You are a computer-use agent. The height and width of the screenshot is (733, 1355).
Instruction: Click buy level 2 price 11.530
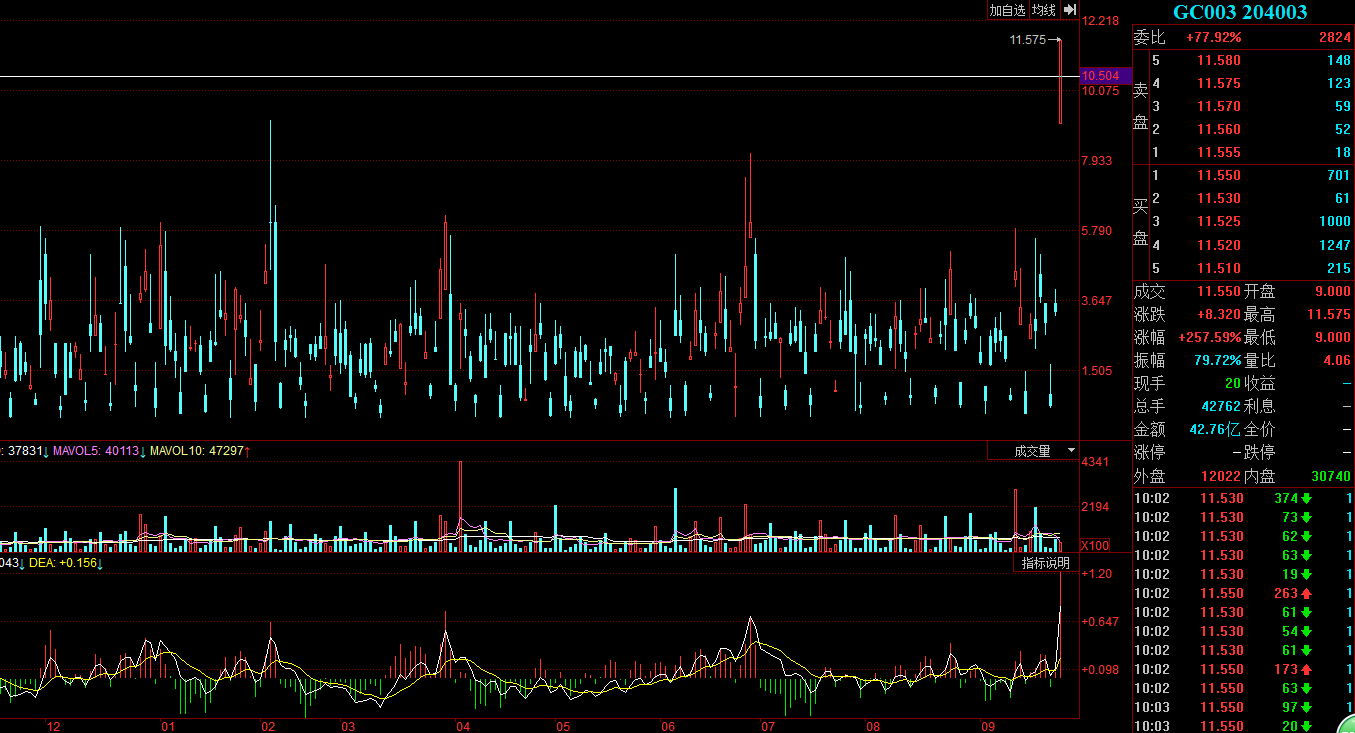tap(1219, 198)
